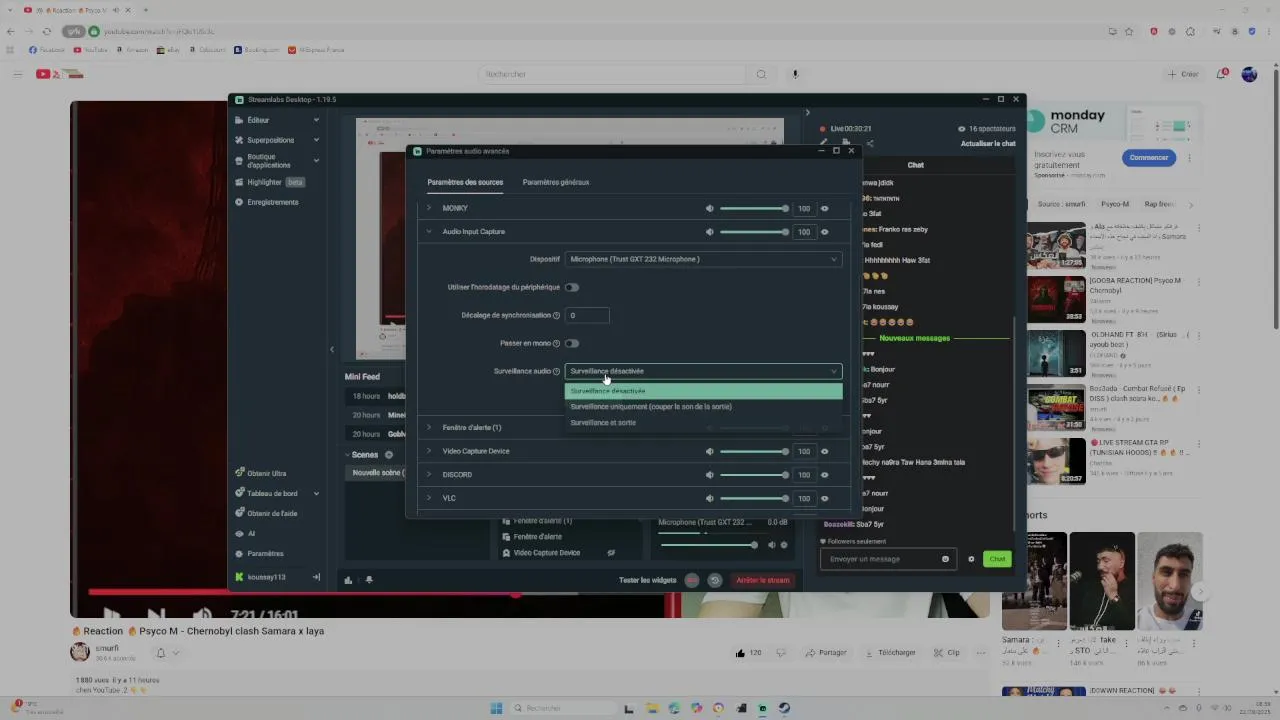Show help for Surveillance audio
1280x720 pixels.
[x=557, y=371]
